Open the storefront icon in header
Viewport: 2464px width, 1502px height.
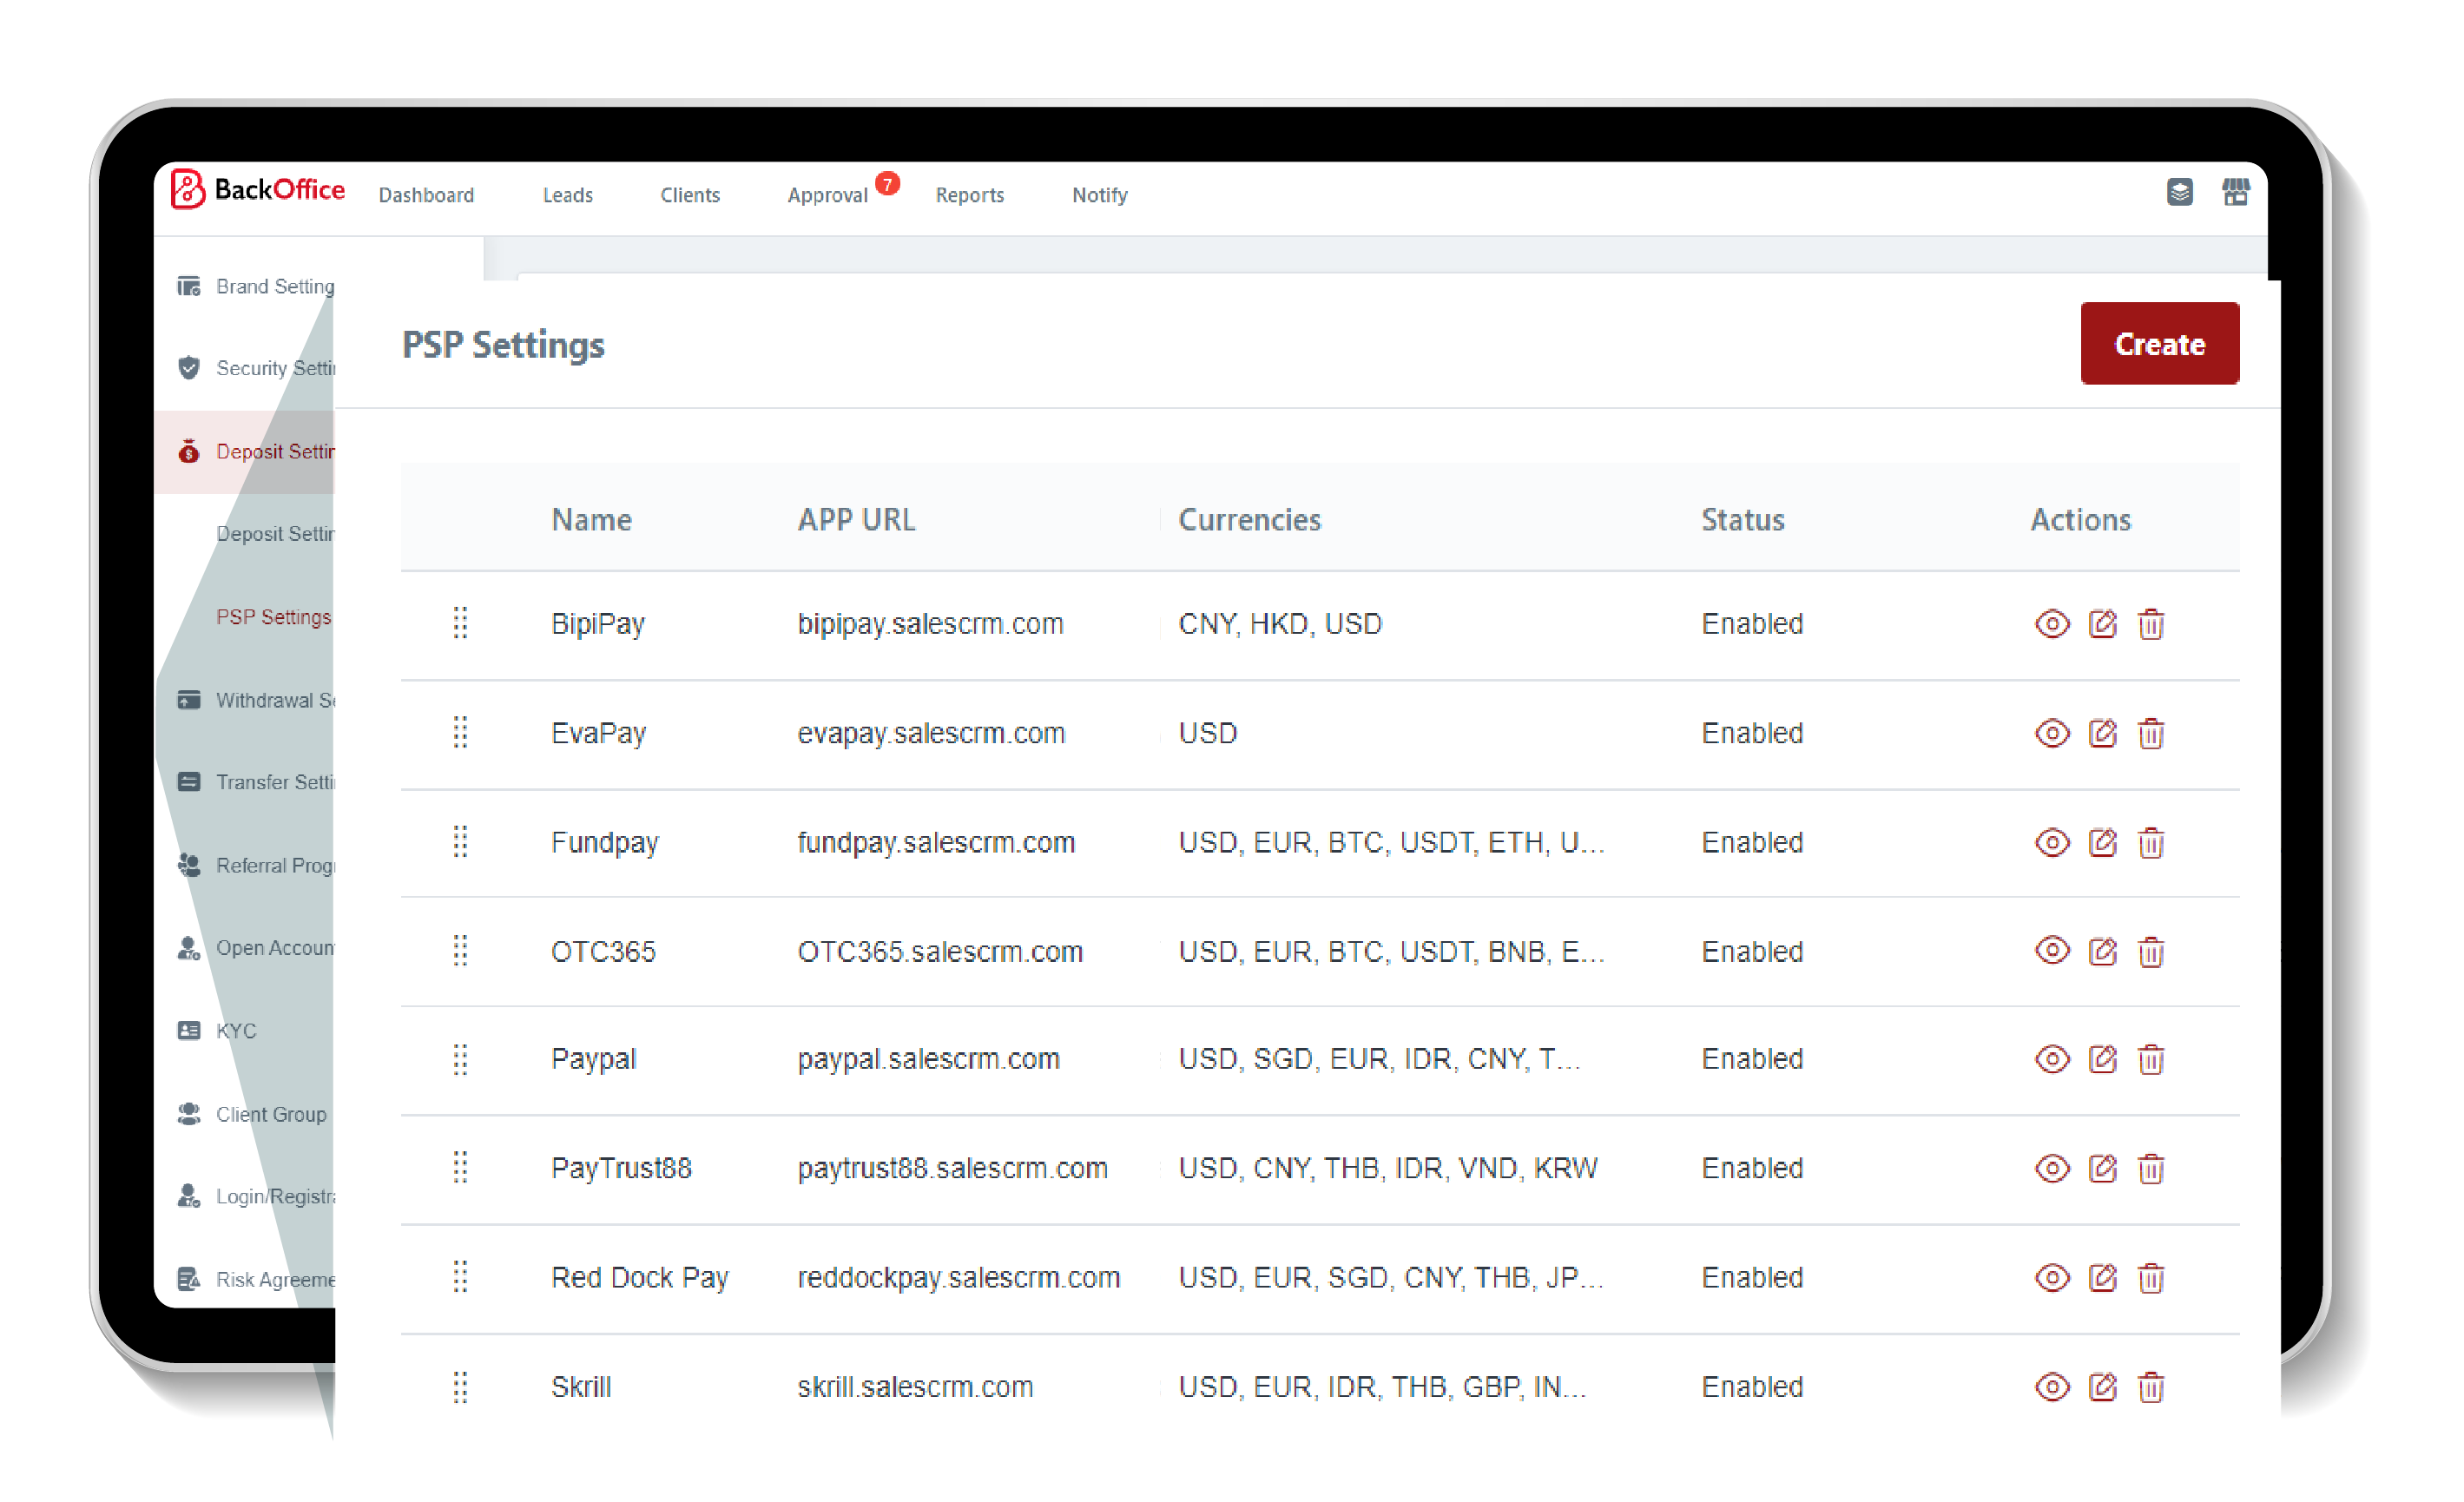[2235, 192]
